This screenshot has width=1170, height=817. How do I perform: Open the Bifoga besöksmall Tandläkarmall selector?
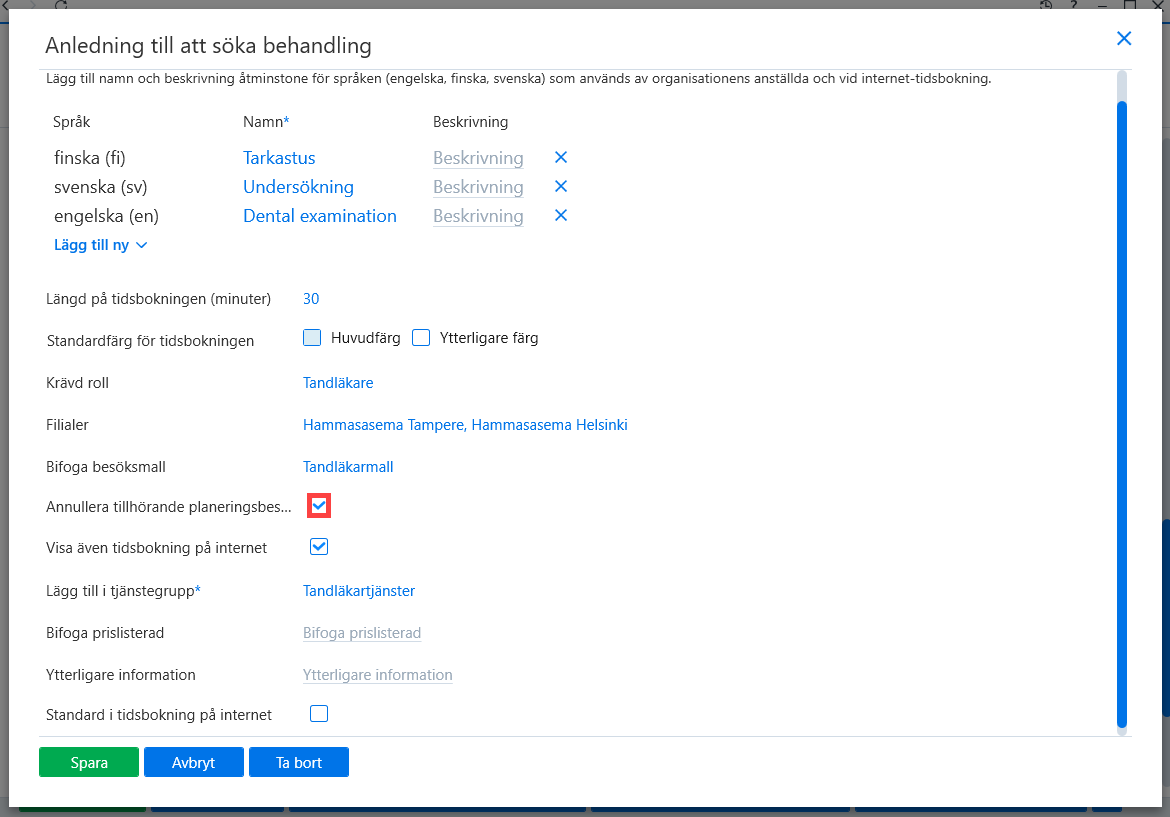pyautogui.click(x=348, y=467)
